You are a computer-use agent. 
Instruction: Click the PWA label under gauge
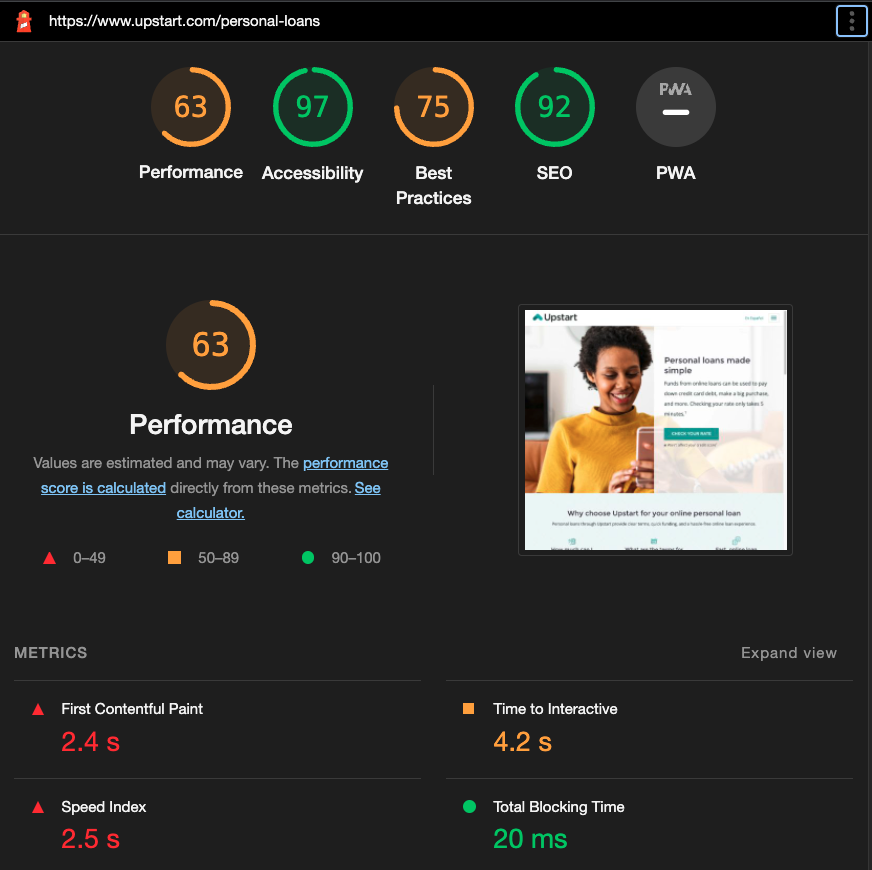[676, 172]
